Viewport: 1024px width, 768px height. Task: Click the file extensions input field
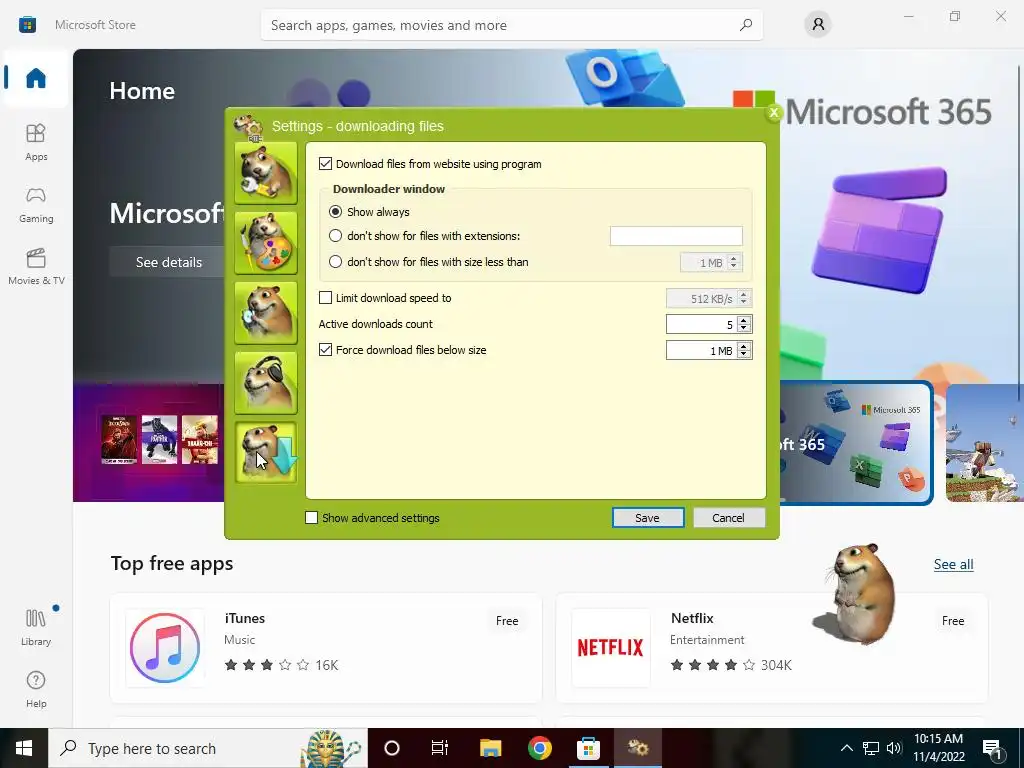coord(676,236)
